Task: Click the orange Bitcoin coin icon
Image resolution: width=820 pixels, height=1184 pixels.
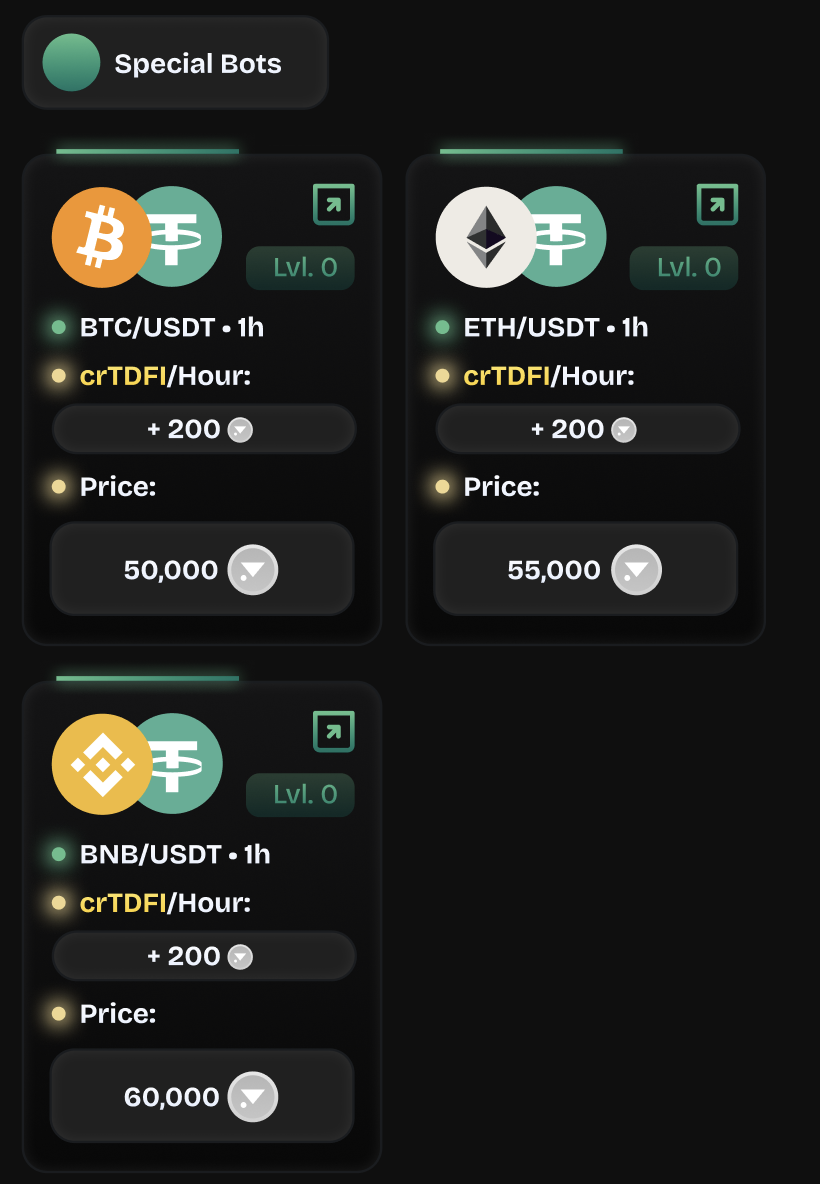Action: pos(100,238)
